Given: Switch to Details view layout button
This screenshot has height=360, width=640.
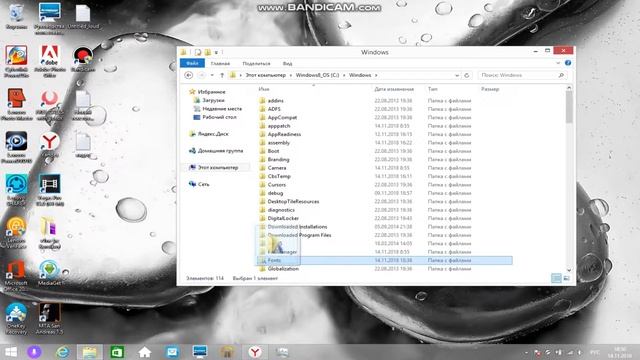Looking at the screenshot, I should pyautogui.click(x=556, y=278).
